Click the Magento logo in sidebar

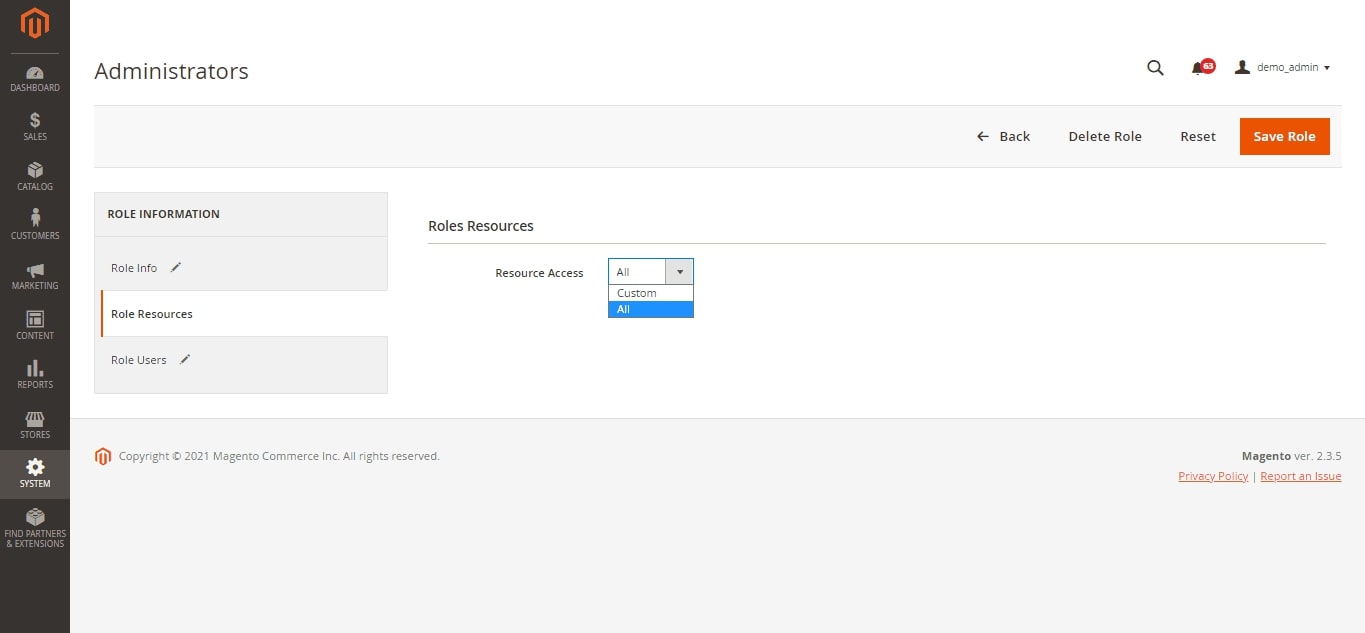pyautogui.click(x=35, y=24)
